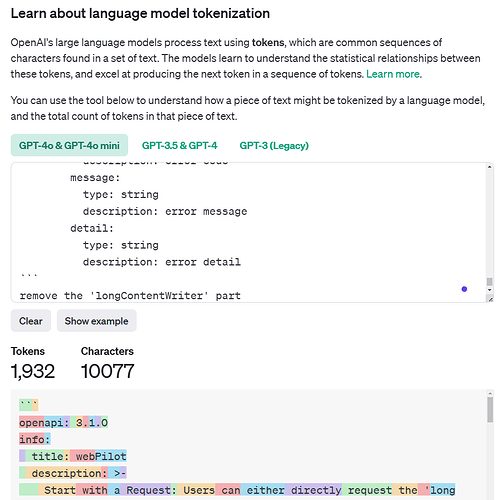The image size is (502, 500).
Task: Click the Clear button
Action: (31, 321)
